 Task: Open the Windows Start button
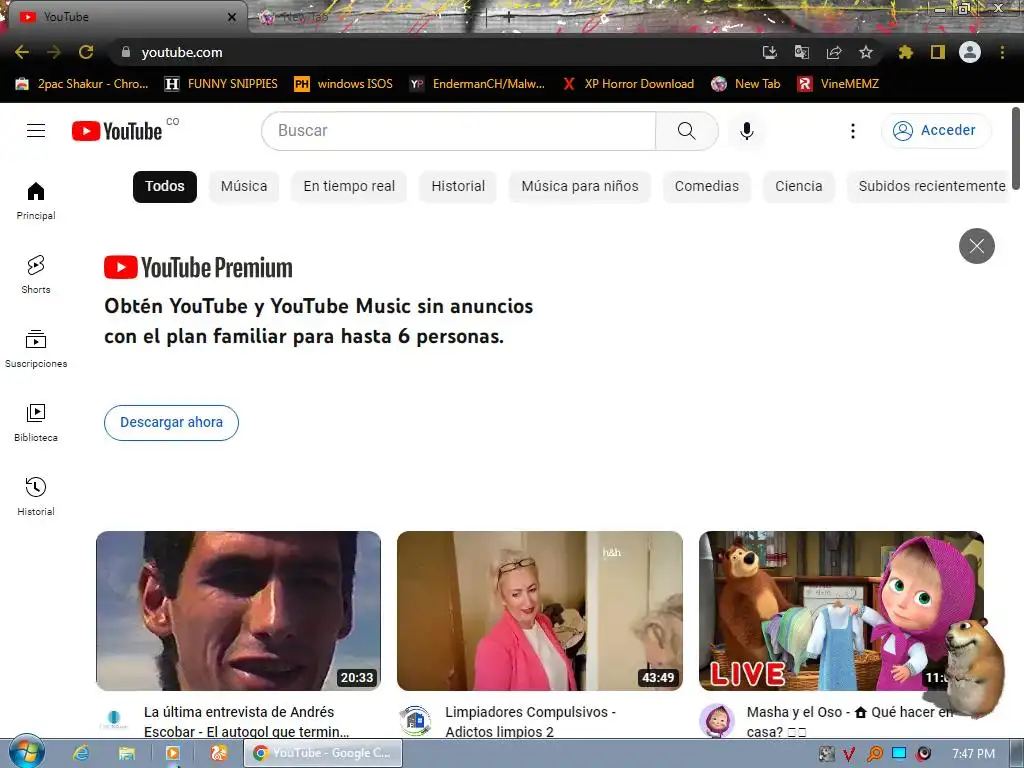tap(26, 752)
